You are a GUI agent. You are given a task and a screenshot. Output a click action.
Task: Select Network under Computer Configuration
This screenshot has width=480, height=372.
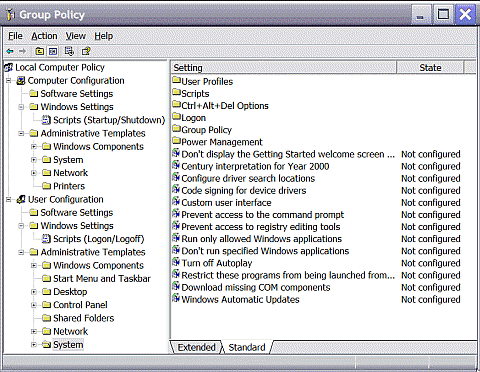coord(71,173)
